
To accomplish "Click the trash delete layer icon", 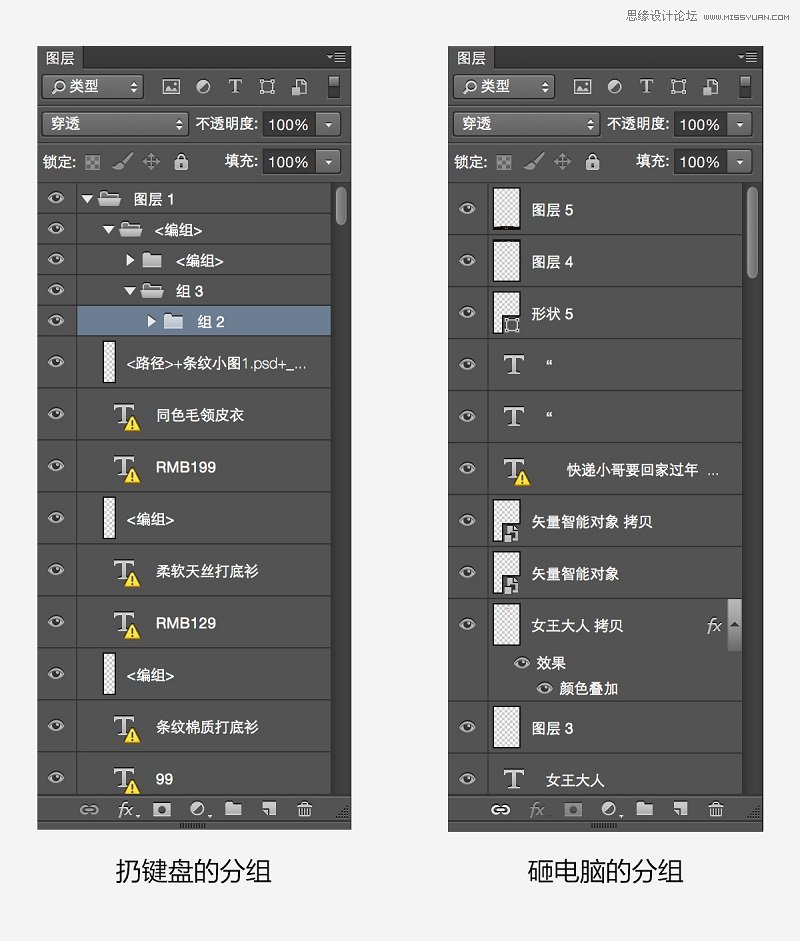I will coord(305,810).
